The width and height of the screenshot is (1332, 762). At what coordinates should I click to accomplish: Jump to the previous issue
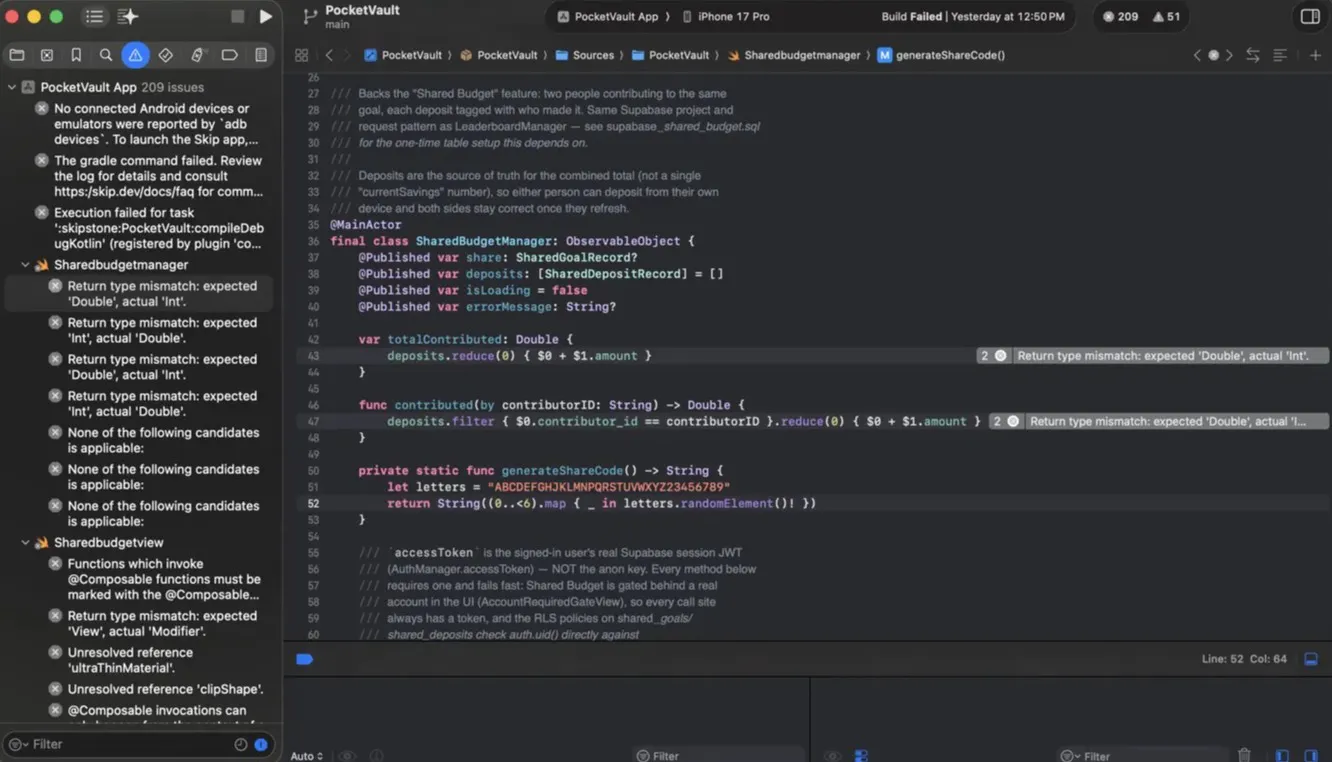click(x=1197, y=55)
